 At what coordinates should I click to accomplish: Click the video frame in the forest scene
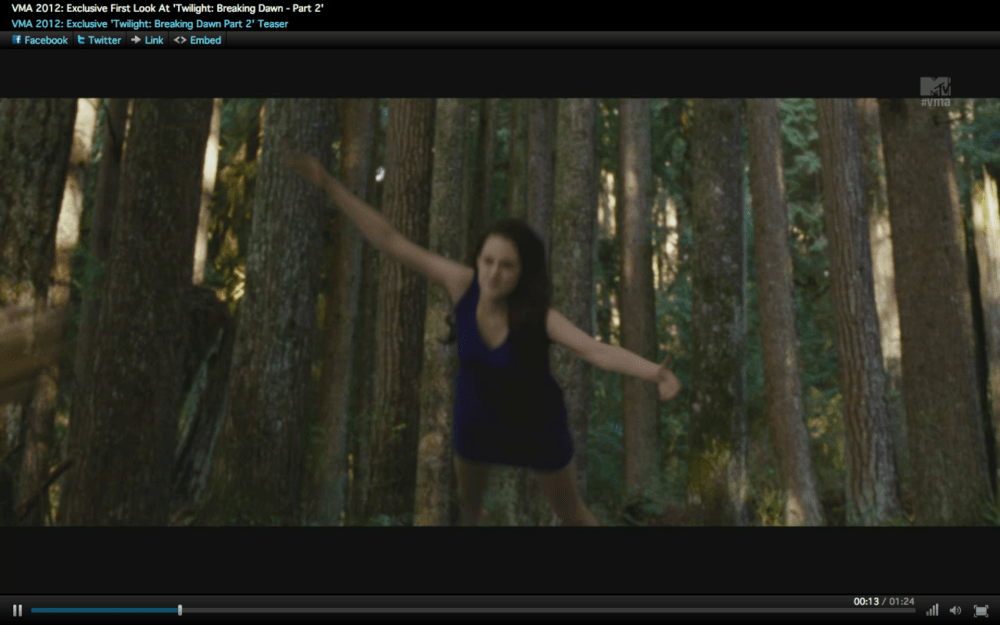point(500,310)
